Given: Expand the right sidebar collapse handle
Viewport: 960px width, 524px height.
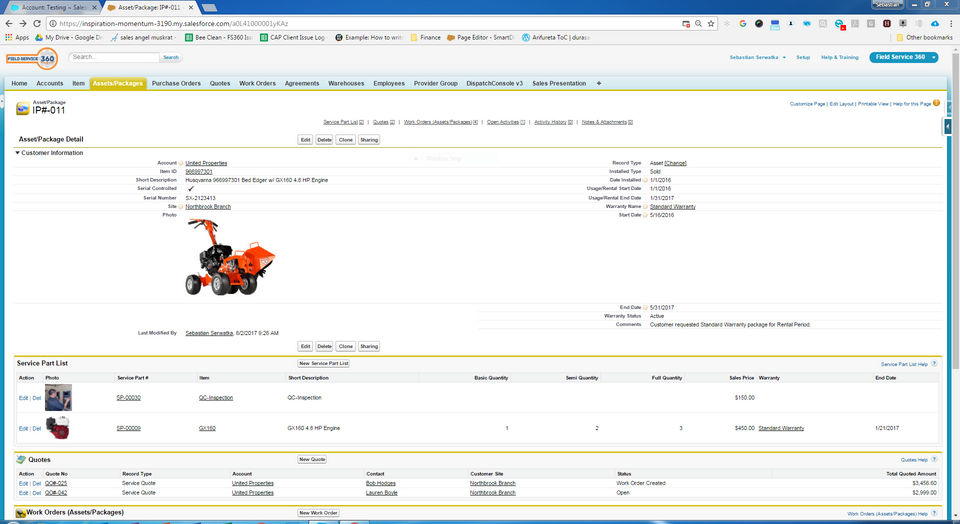Looking at the screenshot, I should point(947,126).
